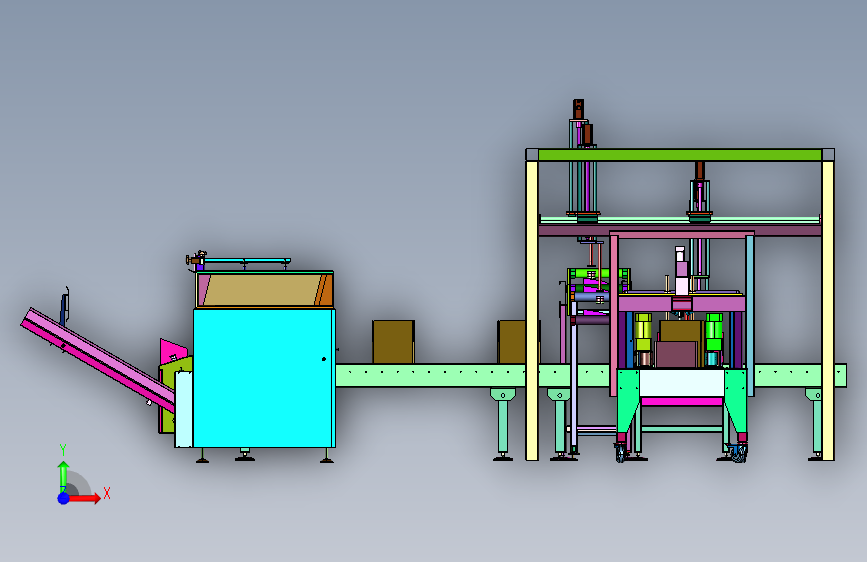The height and width of the screenshot is (562, 867).
Task: Select the teal horizontal rod above the cabinet
Action: coord(247,260)
